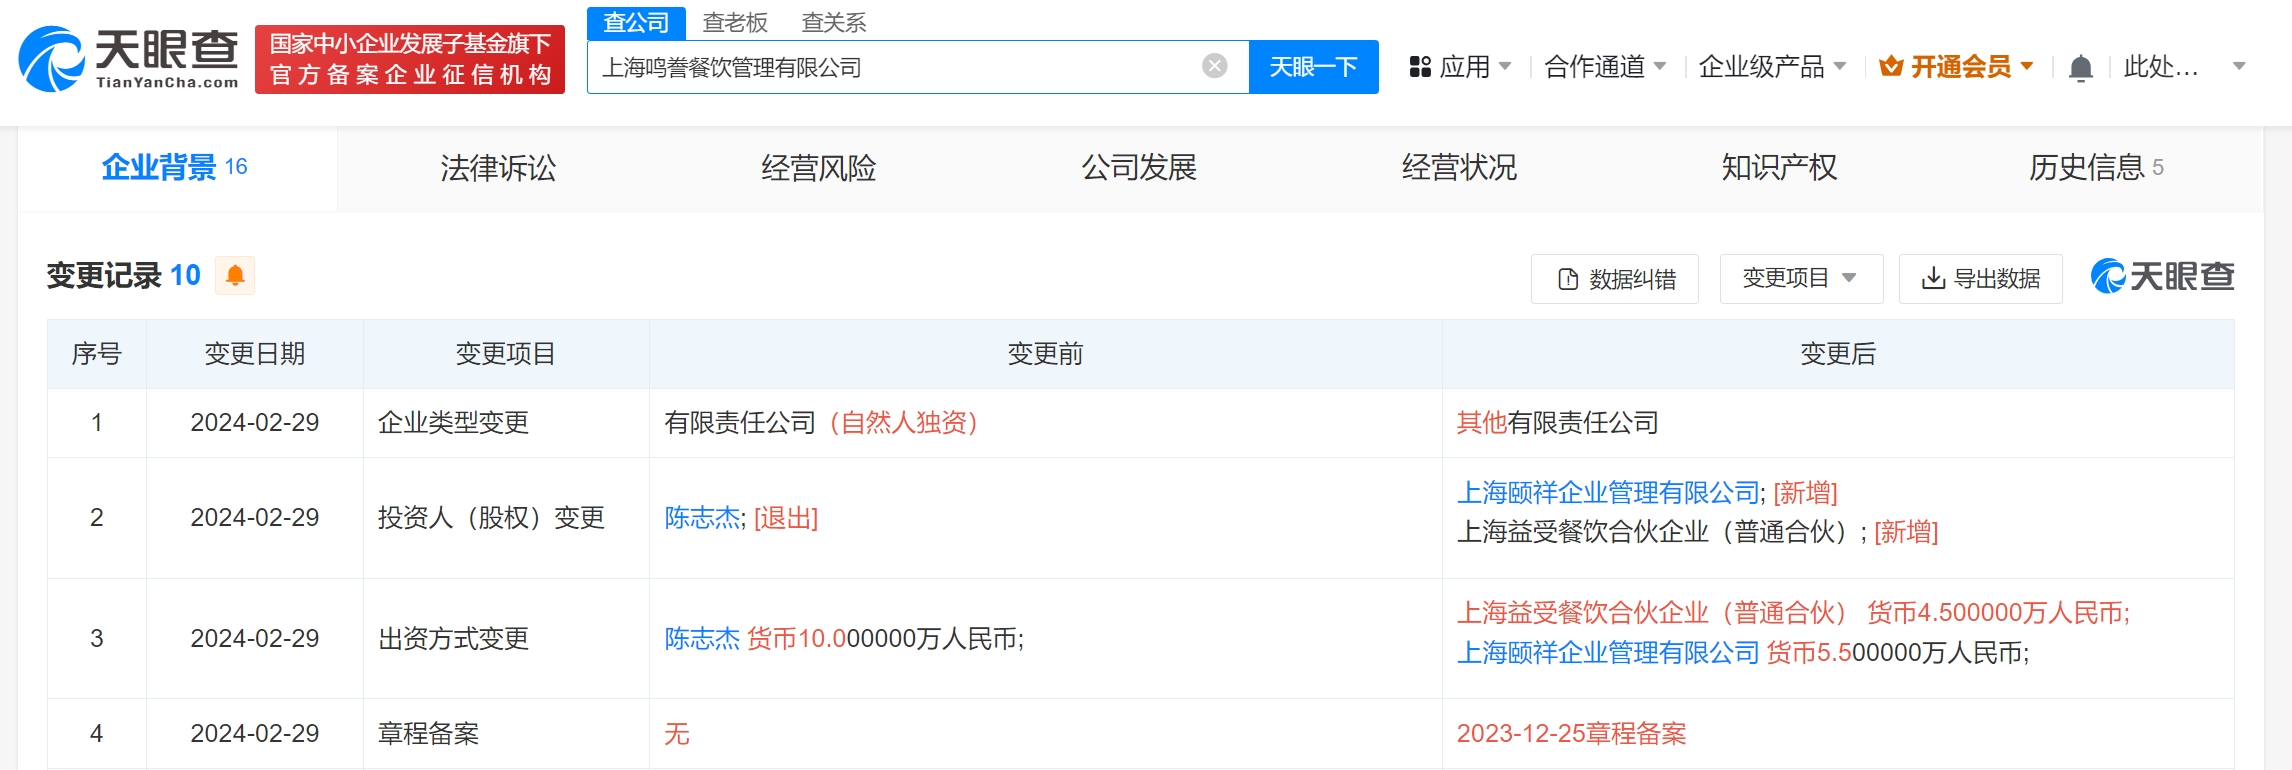Expand the 合作通道 dropdown

point(1605,67)
